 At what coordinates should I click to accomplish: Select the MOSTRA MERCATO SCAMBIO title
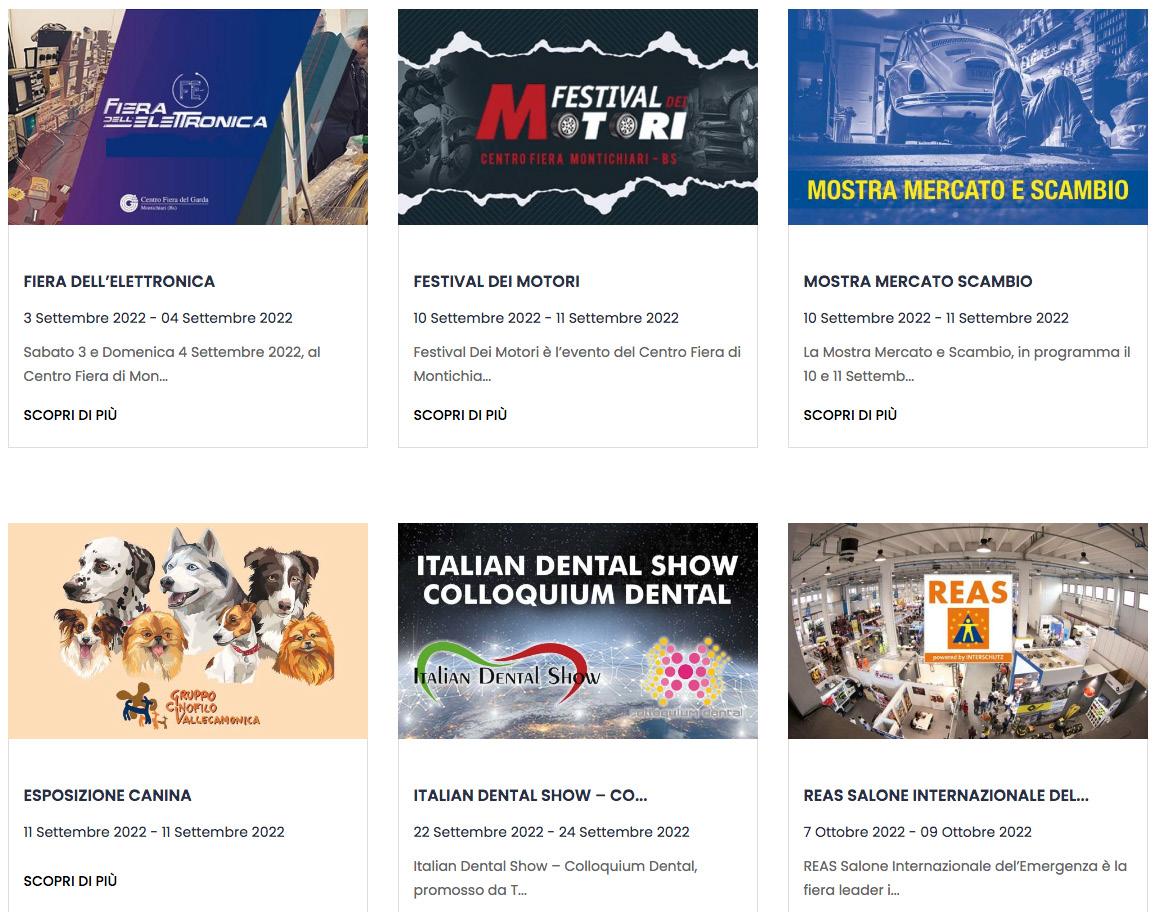pos(918,282)
